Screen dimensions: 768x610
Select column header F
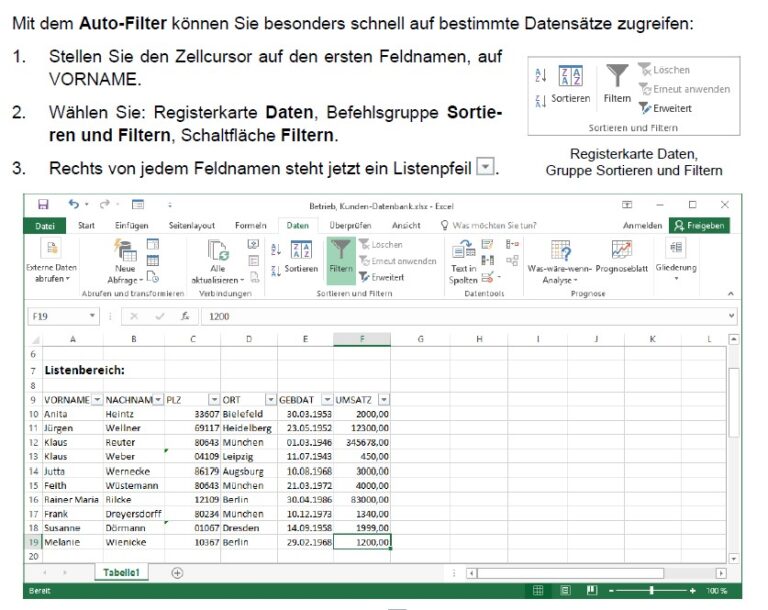(362, 339)
